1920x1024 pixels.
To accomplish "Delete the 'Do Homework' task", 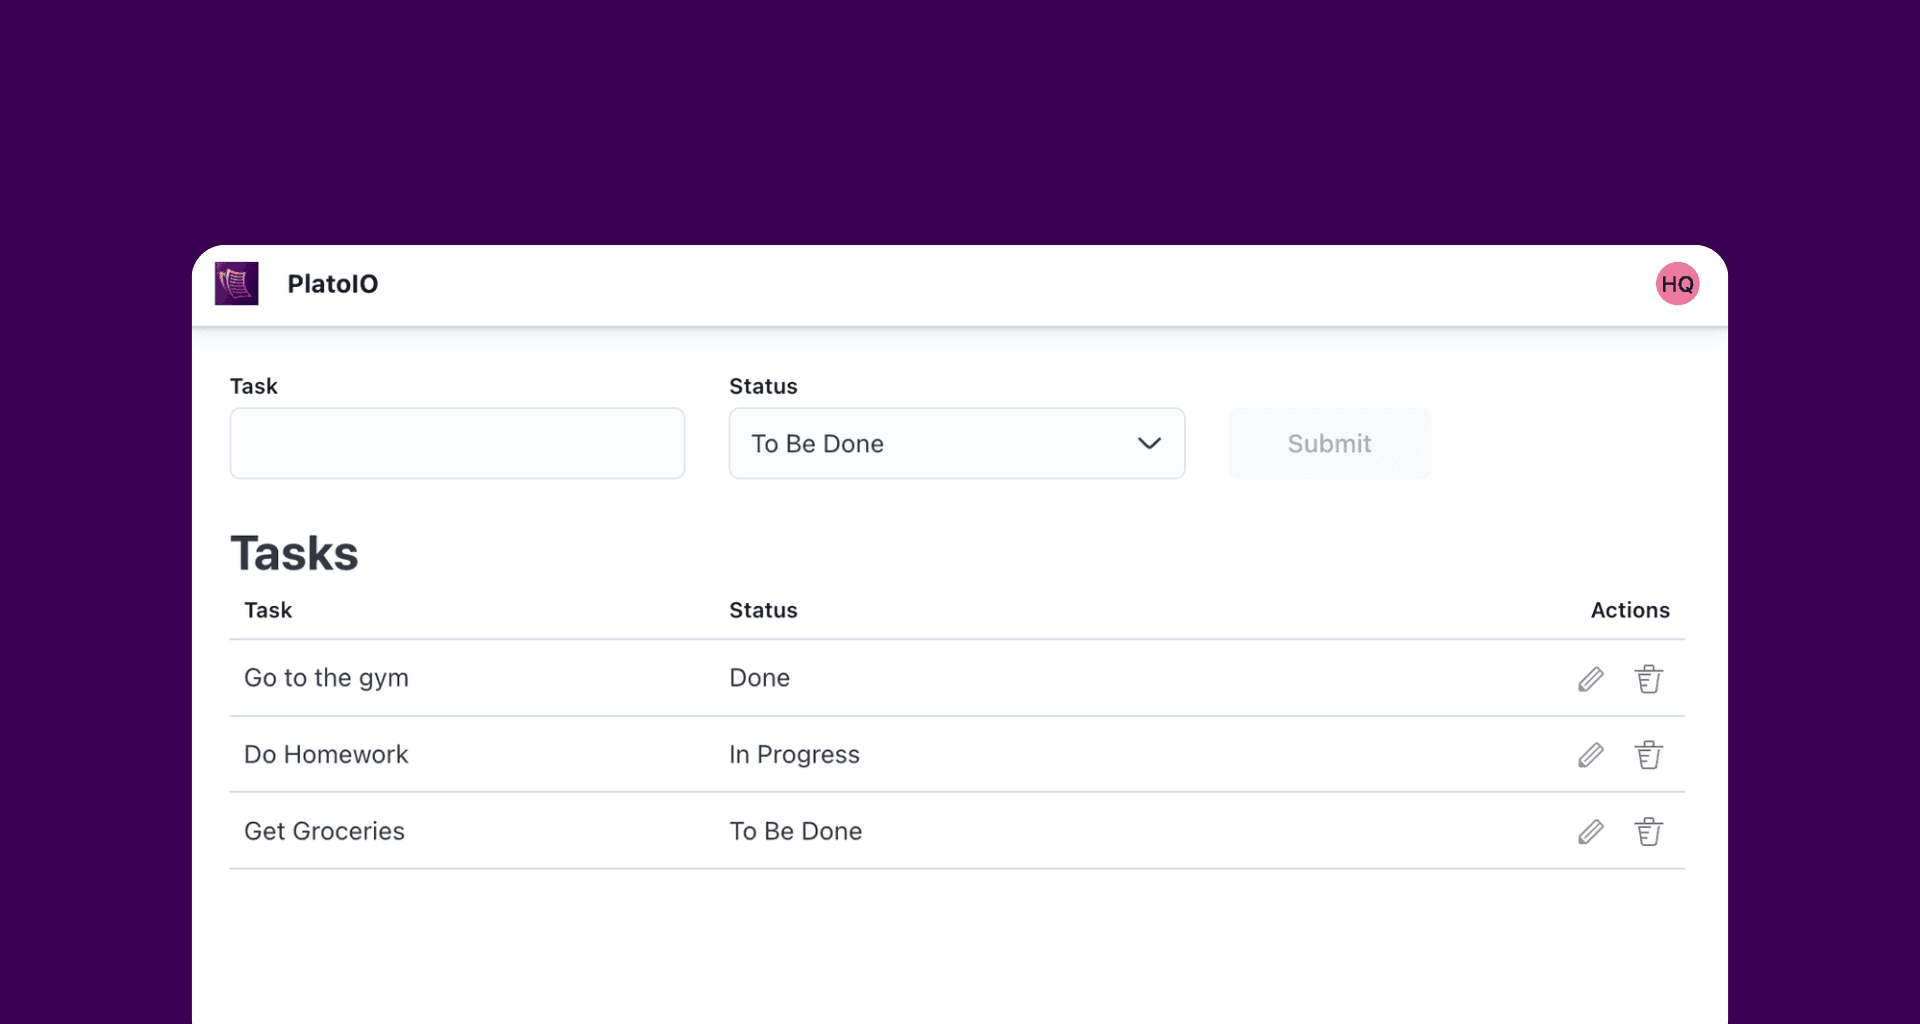I will point(1648,755).
